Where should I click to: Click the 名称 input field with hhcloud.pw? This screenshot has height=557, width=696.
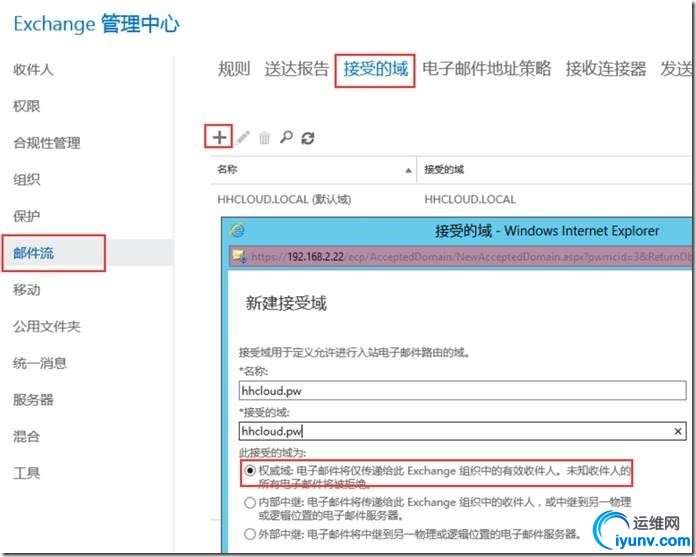pos(462,391)
